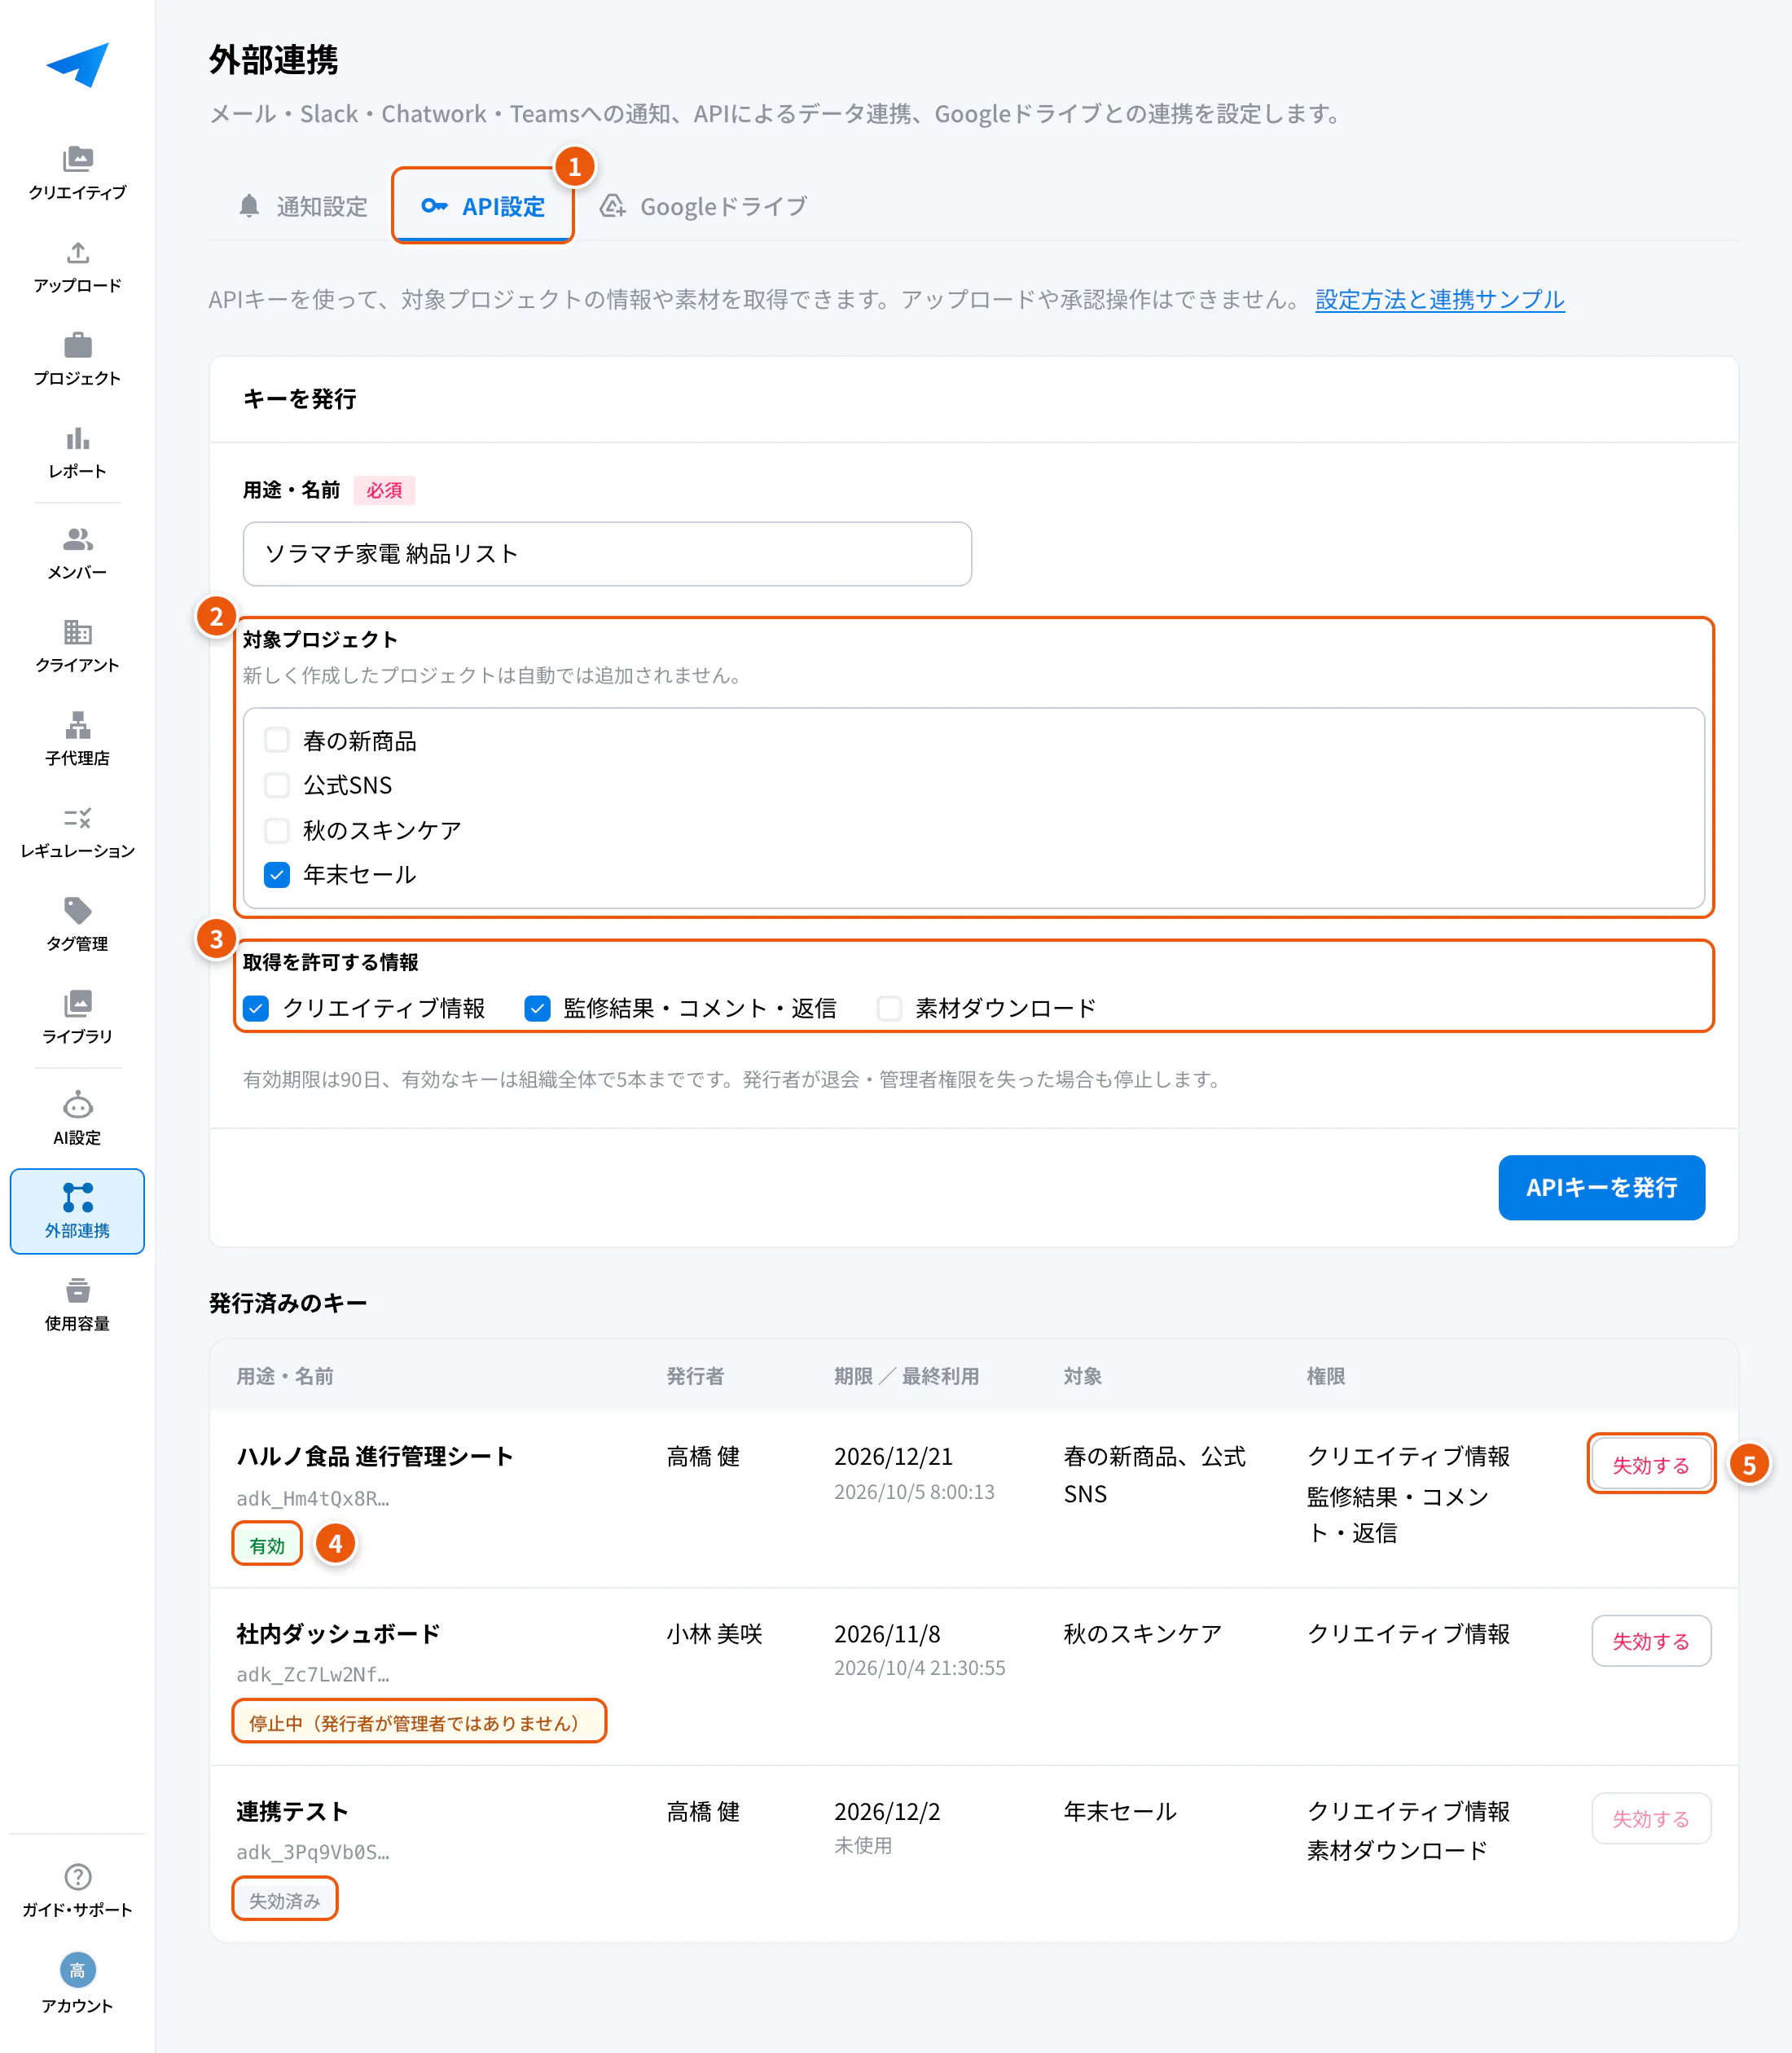The image size is (1792, 2053).
Task: Click the adk_Hm4tQx8R… key ID
Action: tap(313, 1498)
